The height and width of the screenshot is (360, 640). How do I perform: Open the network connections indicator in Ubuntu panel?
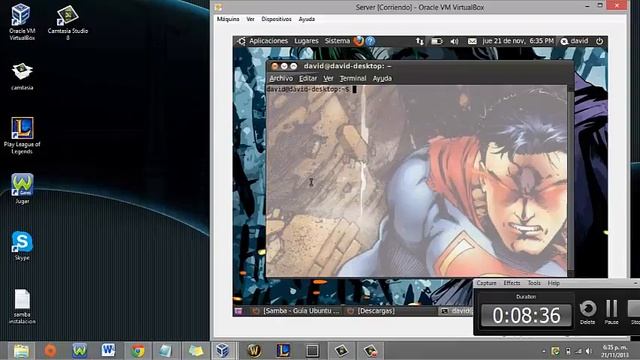click(x=420, y=41)
